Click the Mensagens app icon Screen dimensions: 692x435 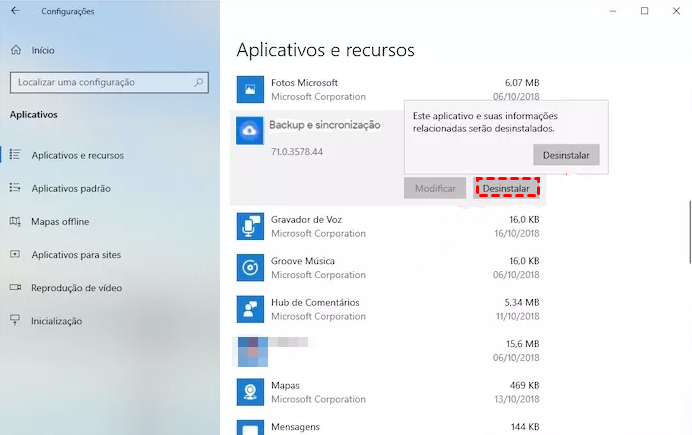pyautogui.click(x=250, y=427)
